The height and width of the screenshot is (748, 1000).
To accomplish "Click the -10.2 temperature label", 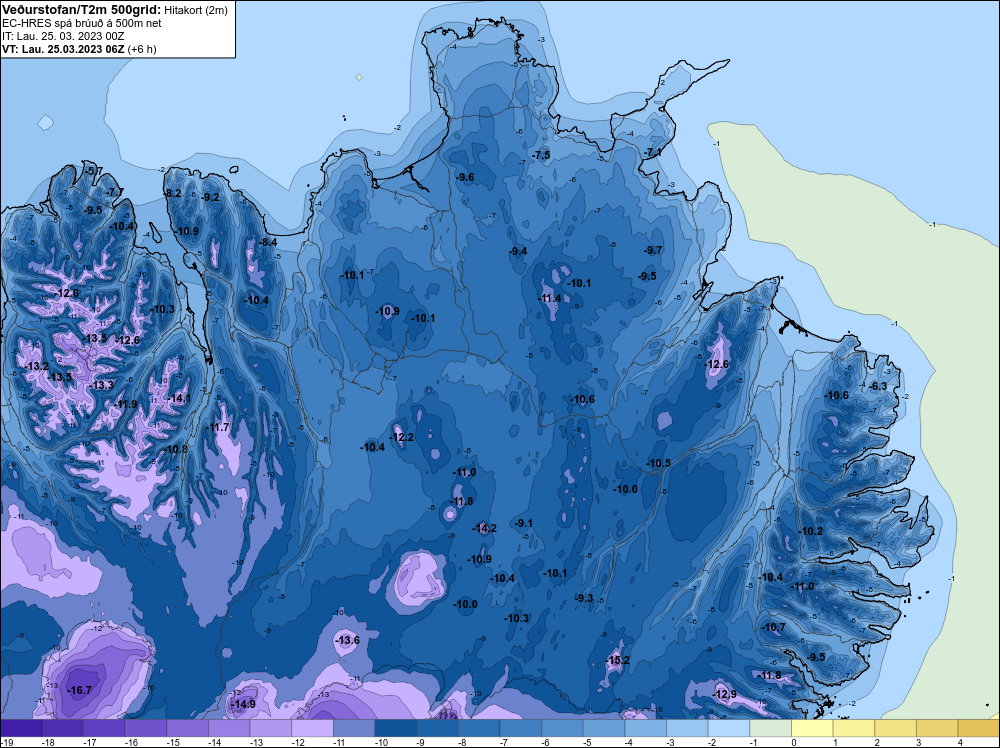I will point(811,532).
